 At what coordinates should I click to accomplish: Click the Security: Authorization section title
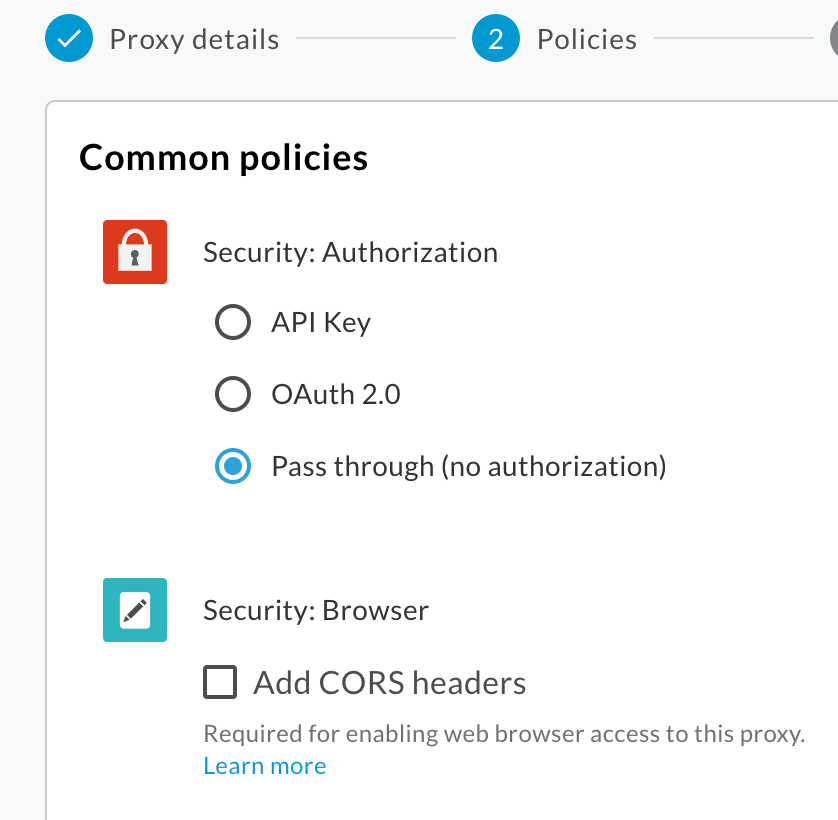coord(350,252)
